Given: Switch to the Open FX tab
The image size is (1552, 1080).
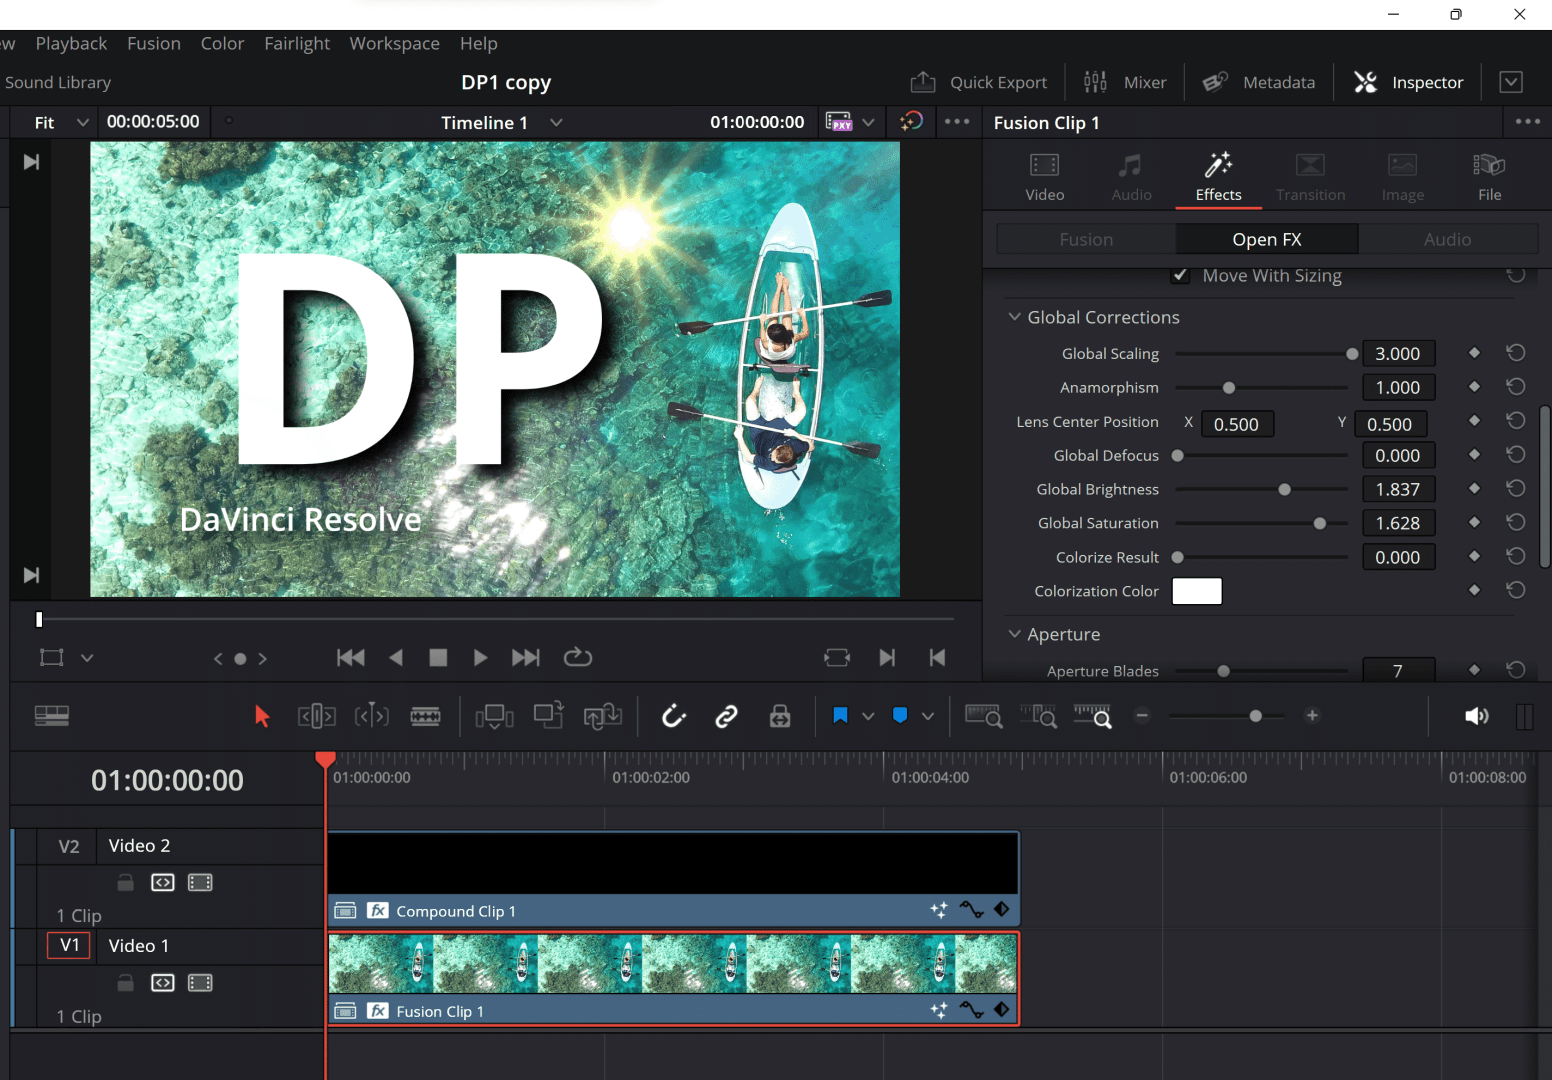Looking at the screenshot, I should [x=1266, y=239].
